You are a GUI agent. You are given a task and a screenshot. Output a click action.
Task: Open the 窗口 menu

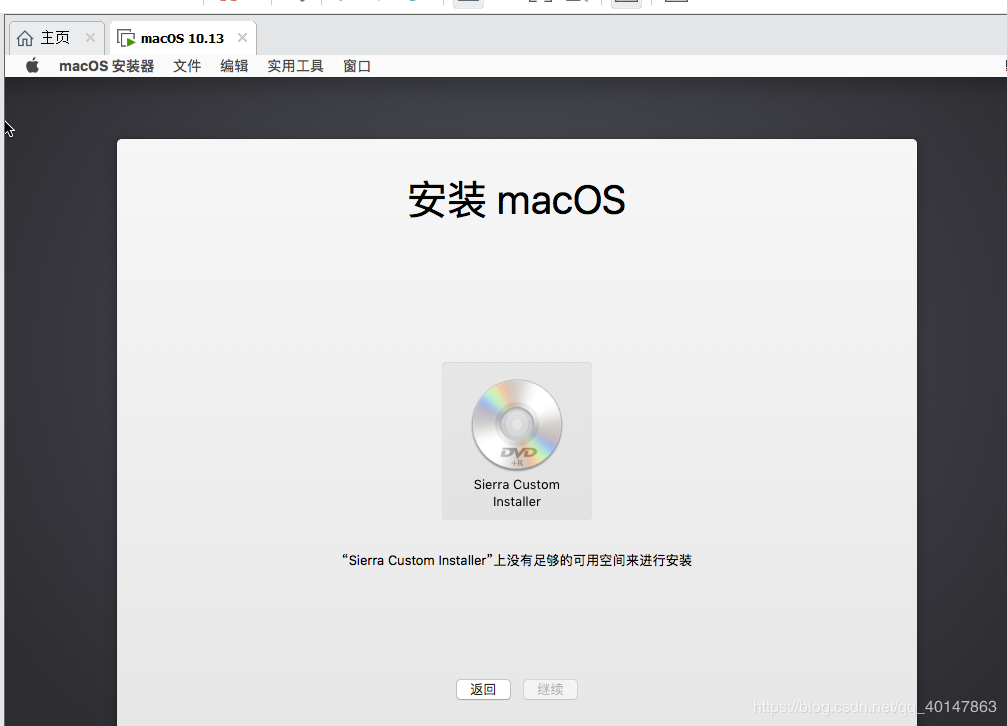point(357,66)
